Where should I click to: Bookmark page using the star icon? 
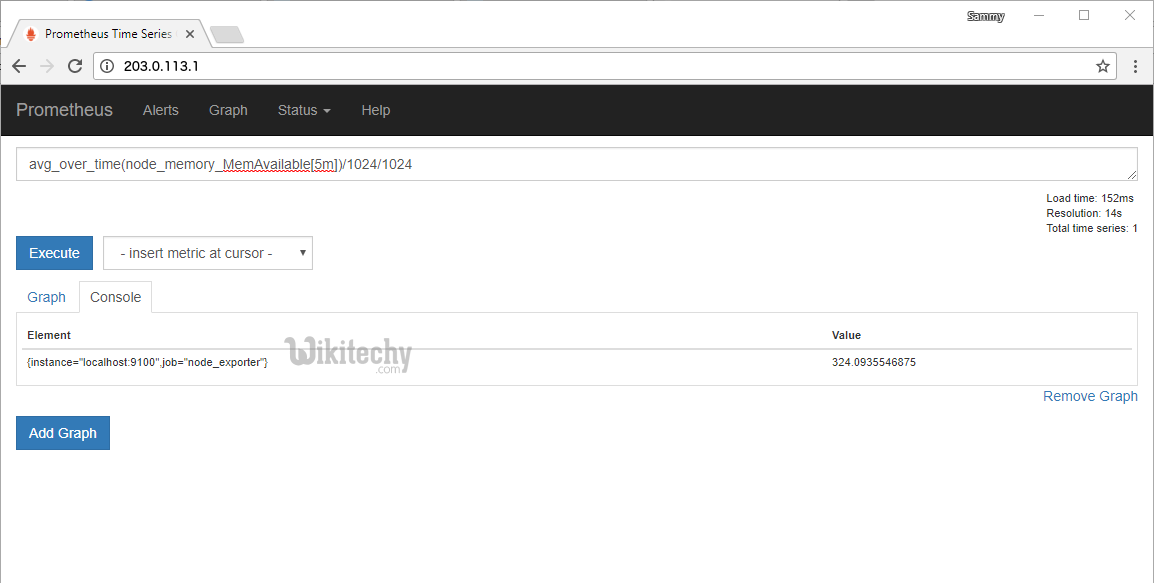[1102, 66]
